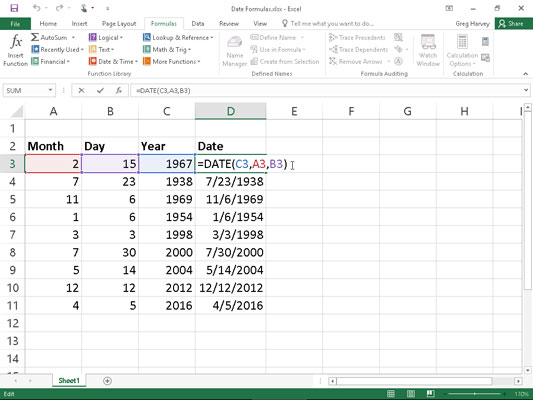The height and width of the screenshot is (400, 533).
Task: Open the Logical functions list
Action: click(x=106, y=37)
